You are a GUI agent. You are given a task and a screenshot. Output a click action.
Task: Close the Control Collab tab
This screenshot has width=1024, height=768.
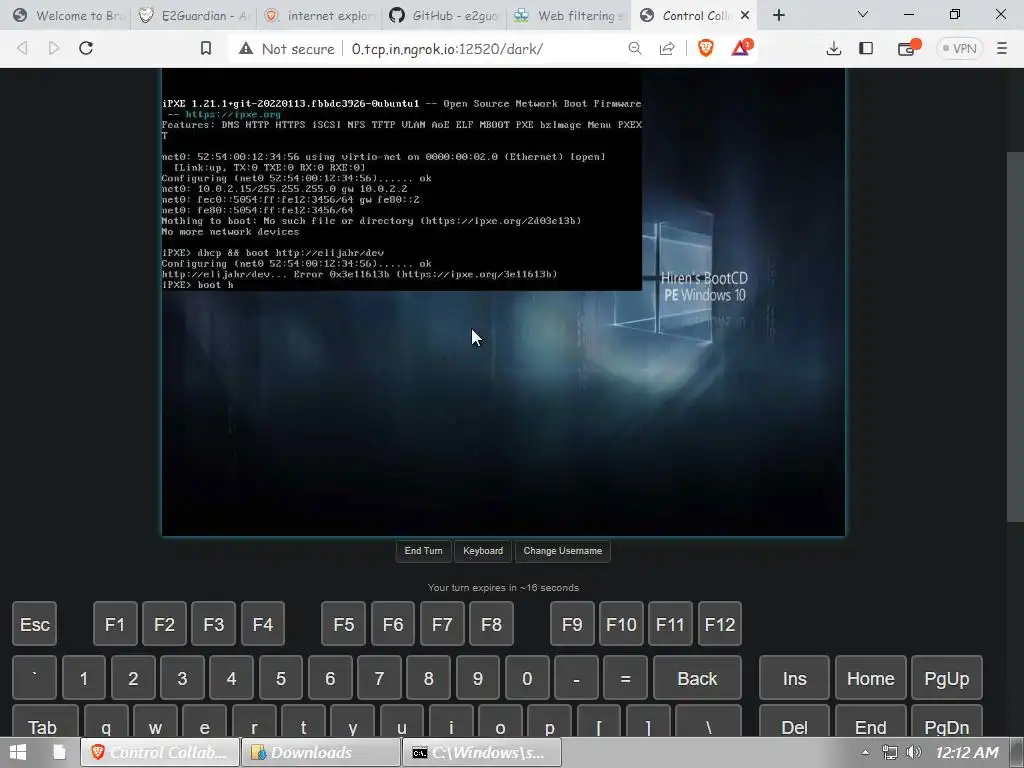pyautogui.click(x=744, y=15)
